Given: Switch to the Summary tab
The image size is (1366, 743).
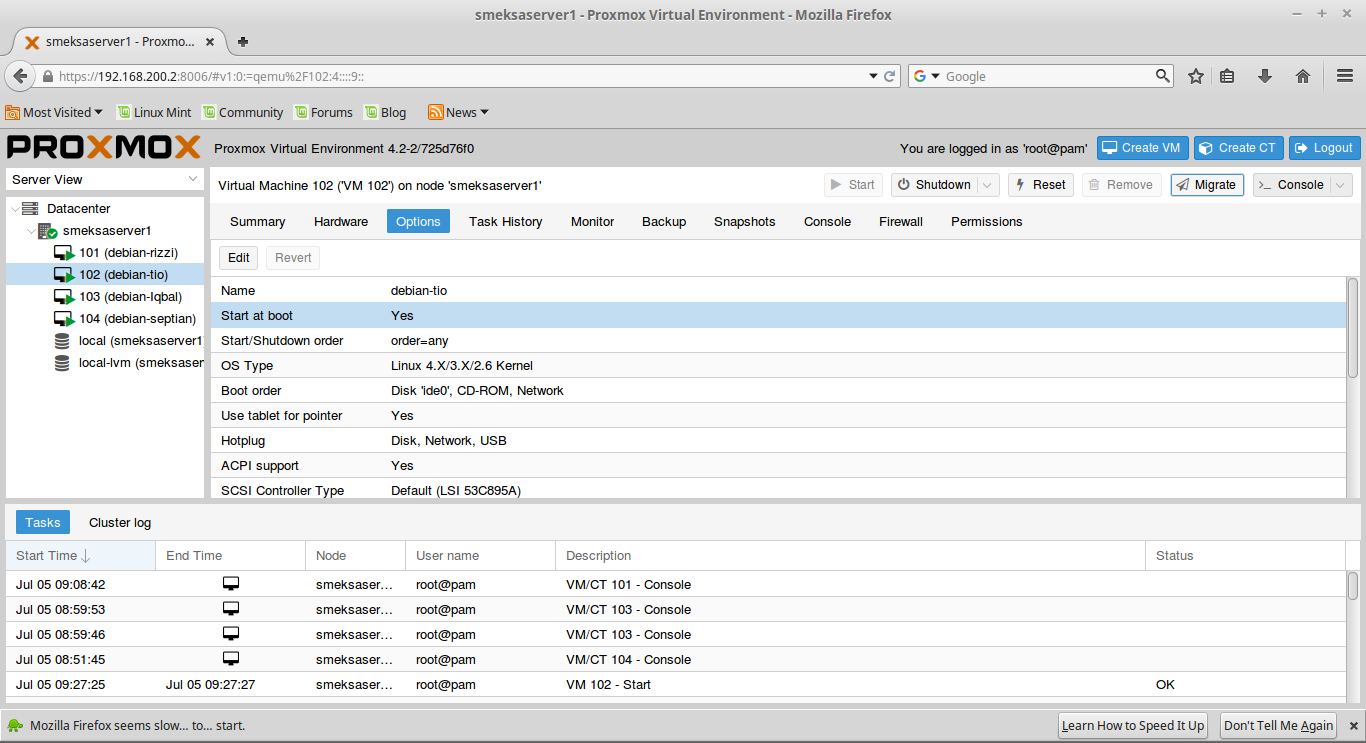Looking at the screenshot, I should (x=257, y=222).
